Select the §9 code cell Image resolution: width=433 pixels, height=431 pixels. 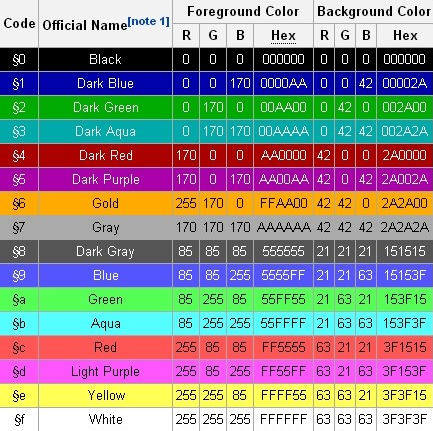(x=19, y=275)
